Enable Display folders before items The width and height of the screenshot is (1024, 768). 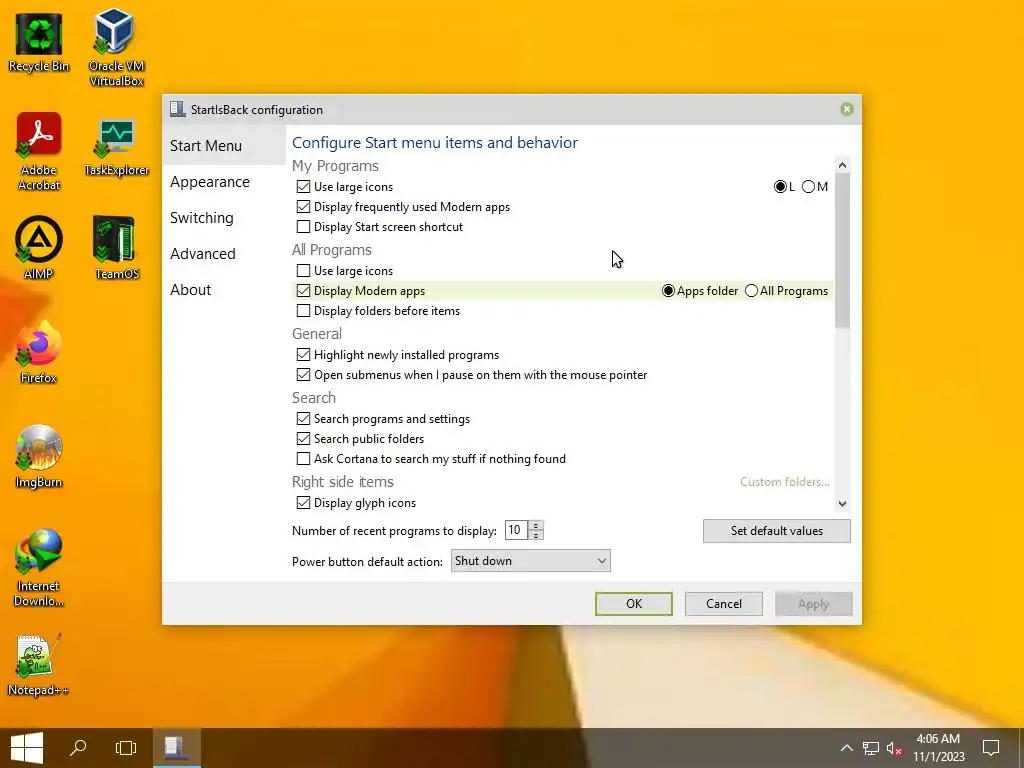tap(303, 311)
